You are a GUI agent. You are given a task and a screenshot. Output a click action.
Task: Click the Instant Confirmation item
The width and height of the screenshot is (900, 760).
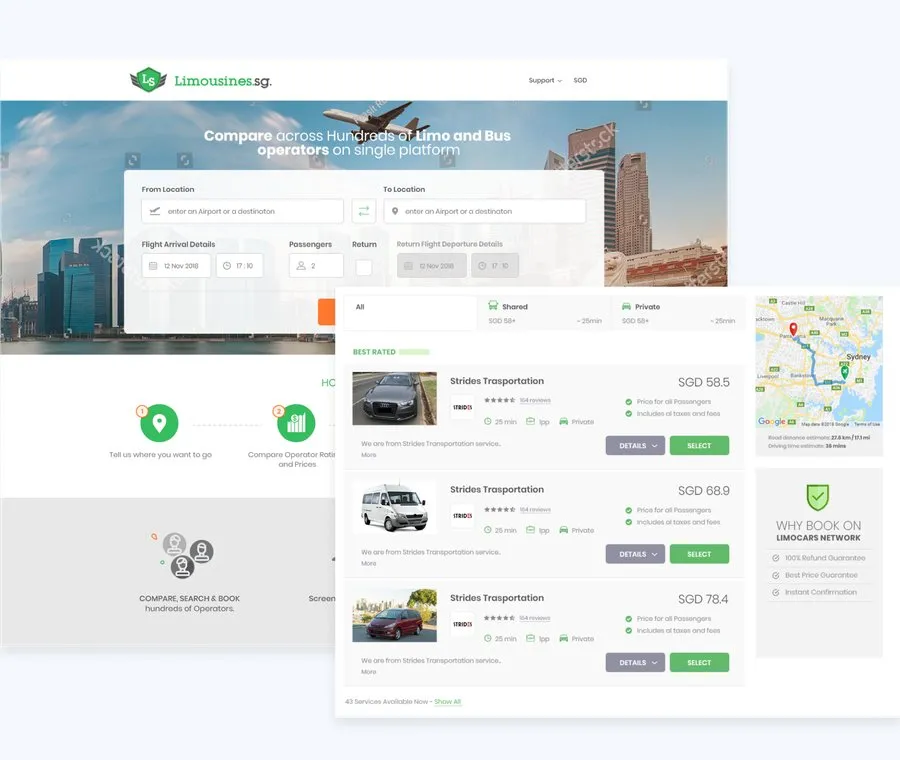[x=814, y=592]
